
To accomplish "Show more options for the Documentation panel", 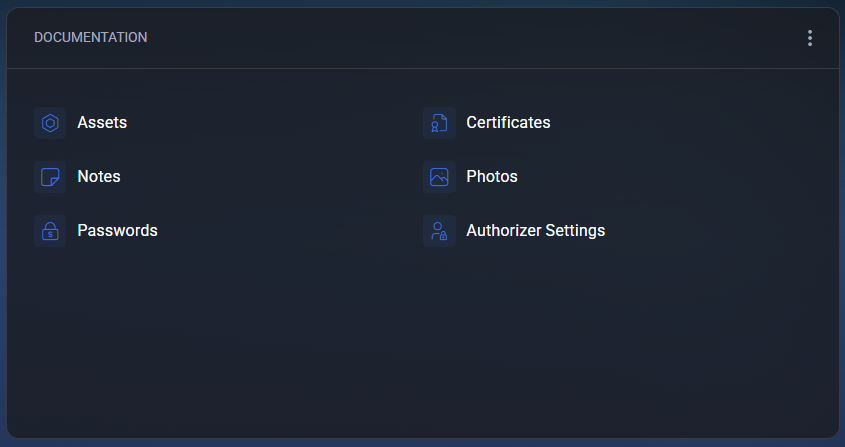I will (x=810, y=38).
